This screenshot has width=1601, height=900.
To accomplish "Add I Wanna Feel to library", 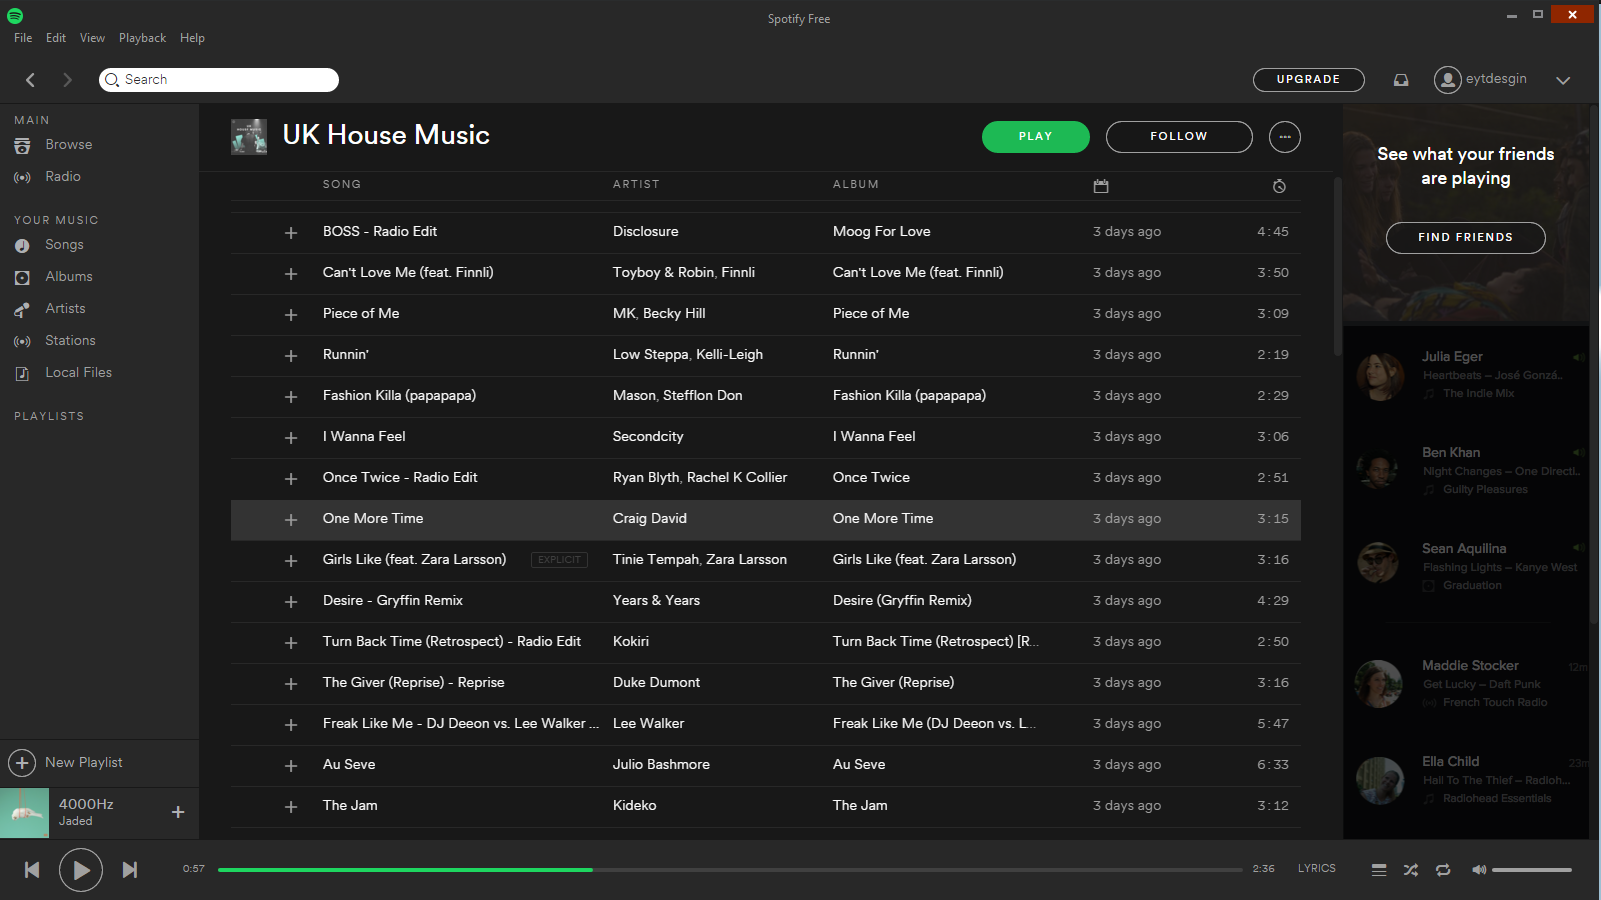I will tap(291, 438).
